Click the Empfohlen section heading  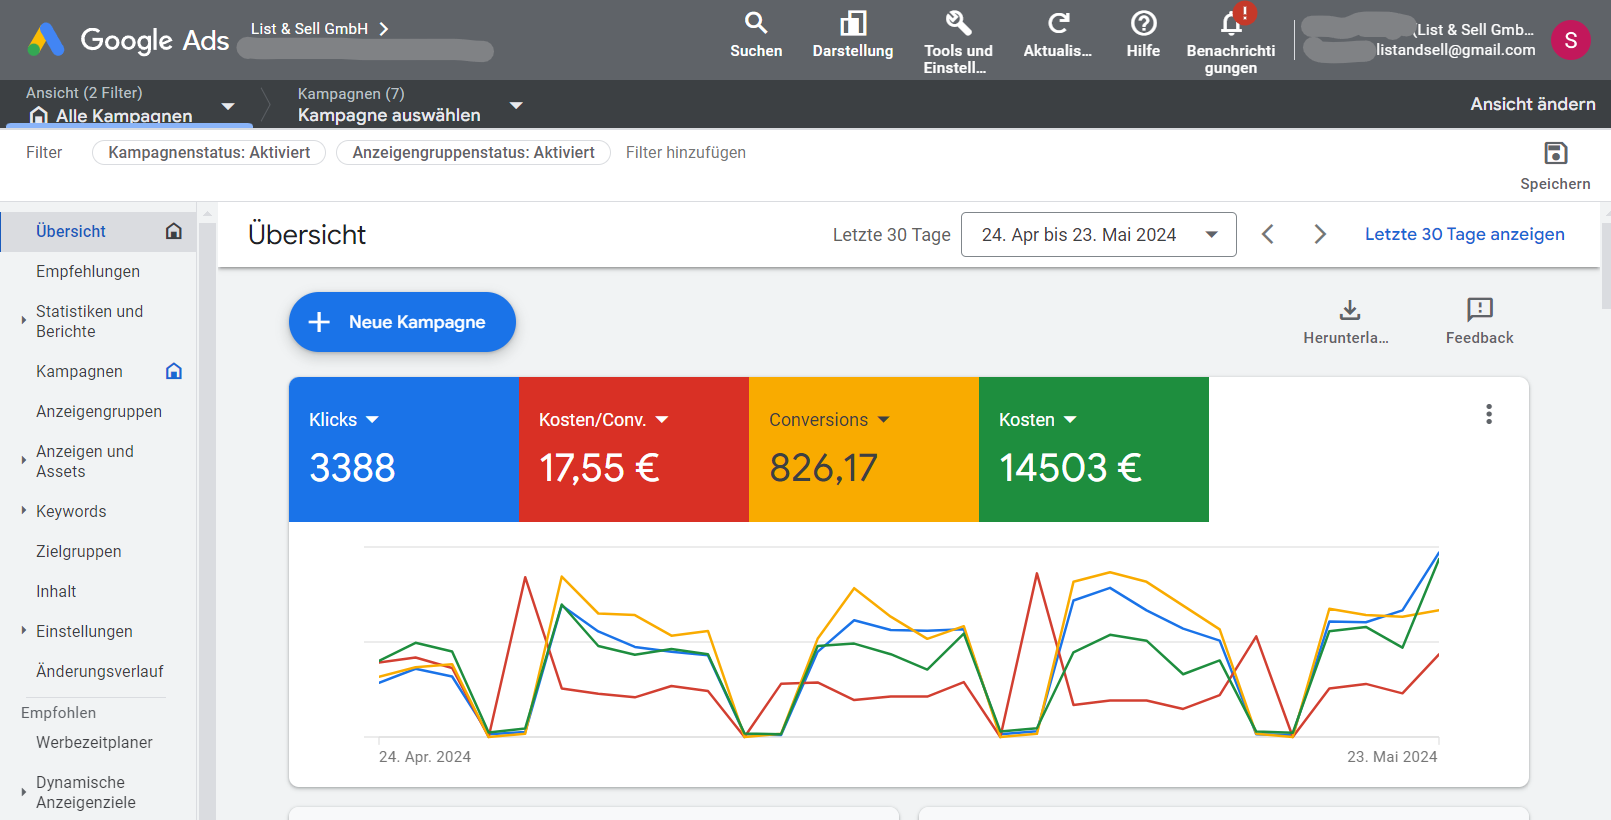pos(59,713)
